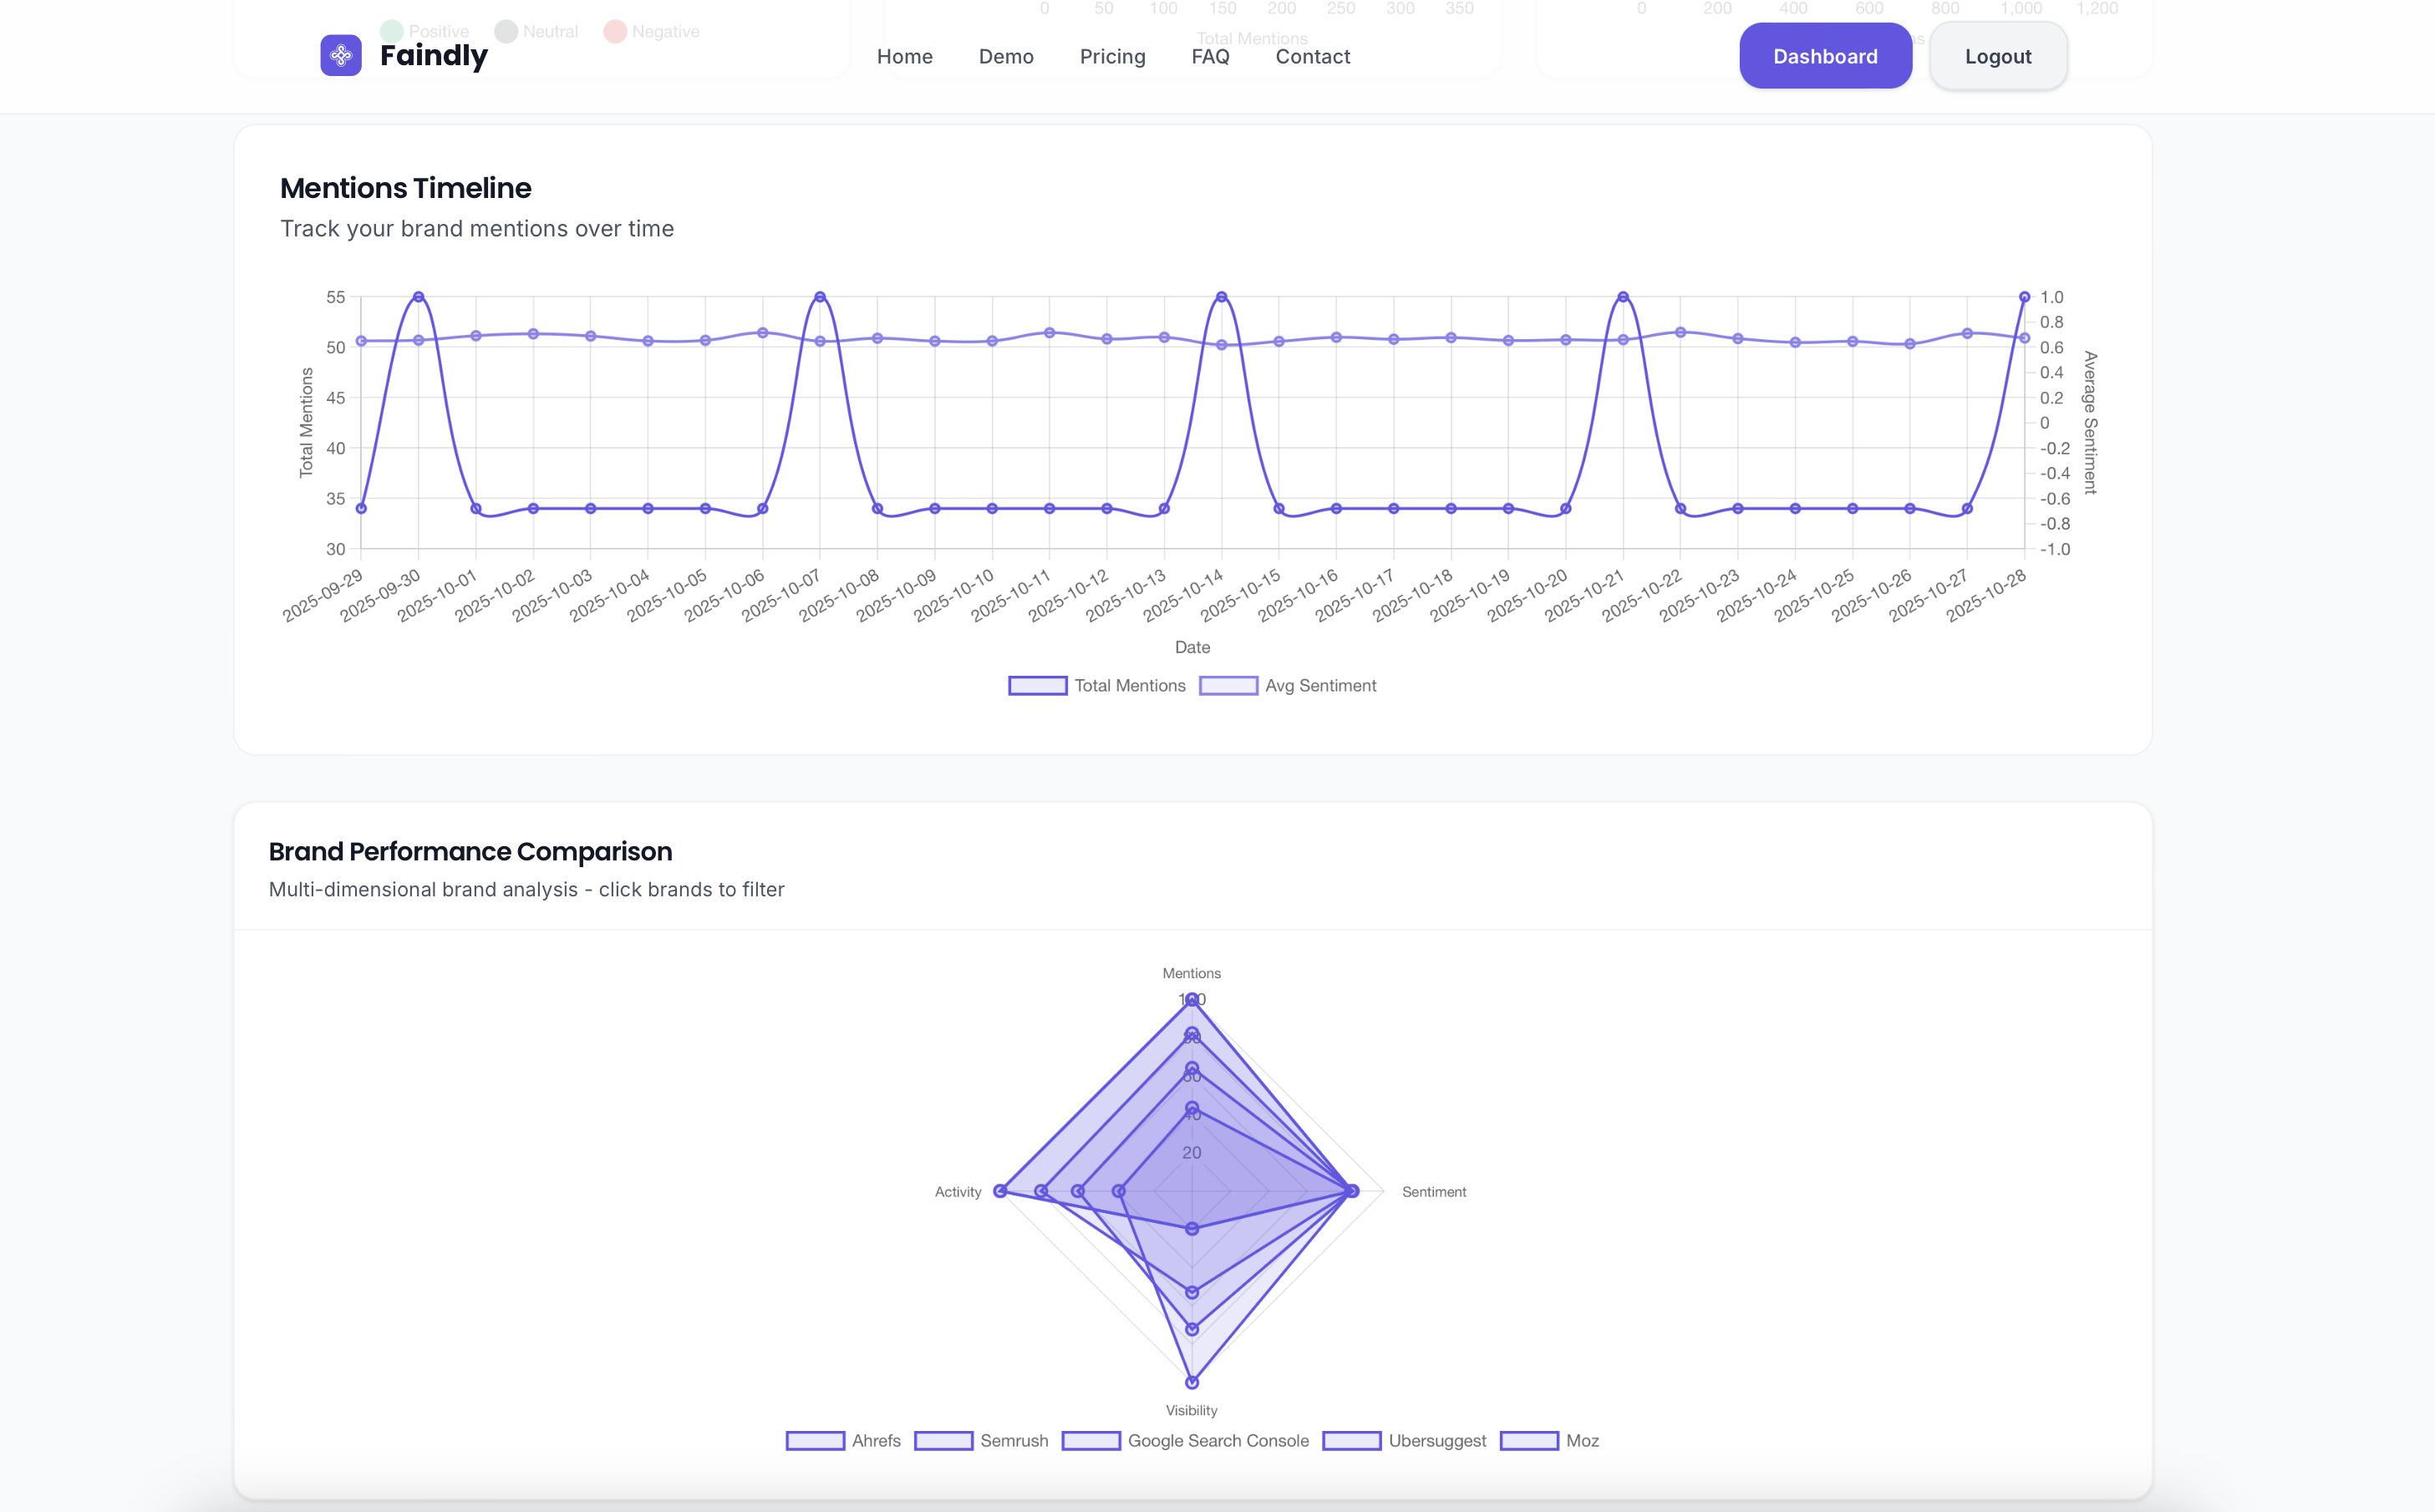Screen dimensions: 2435x1512
Task: Click 2025-10-14 mentions peak point
Action: coord(1221,297)
